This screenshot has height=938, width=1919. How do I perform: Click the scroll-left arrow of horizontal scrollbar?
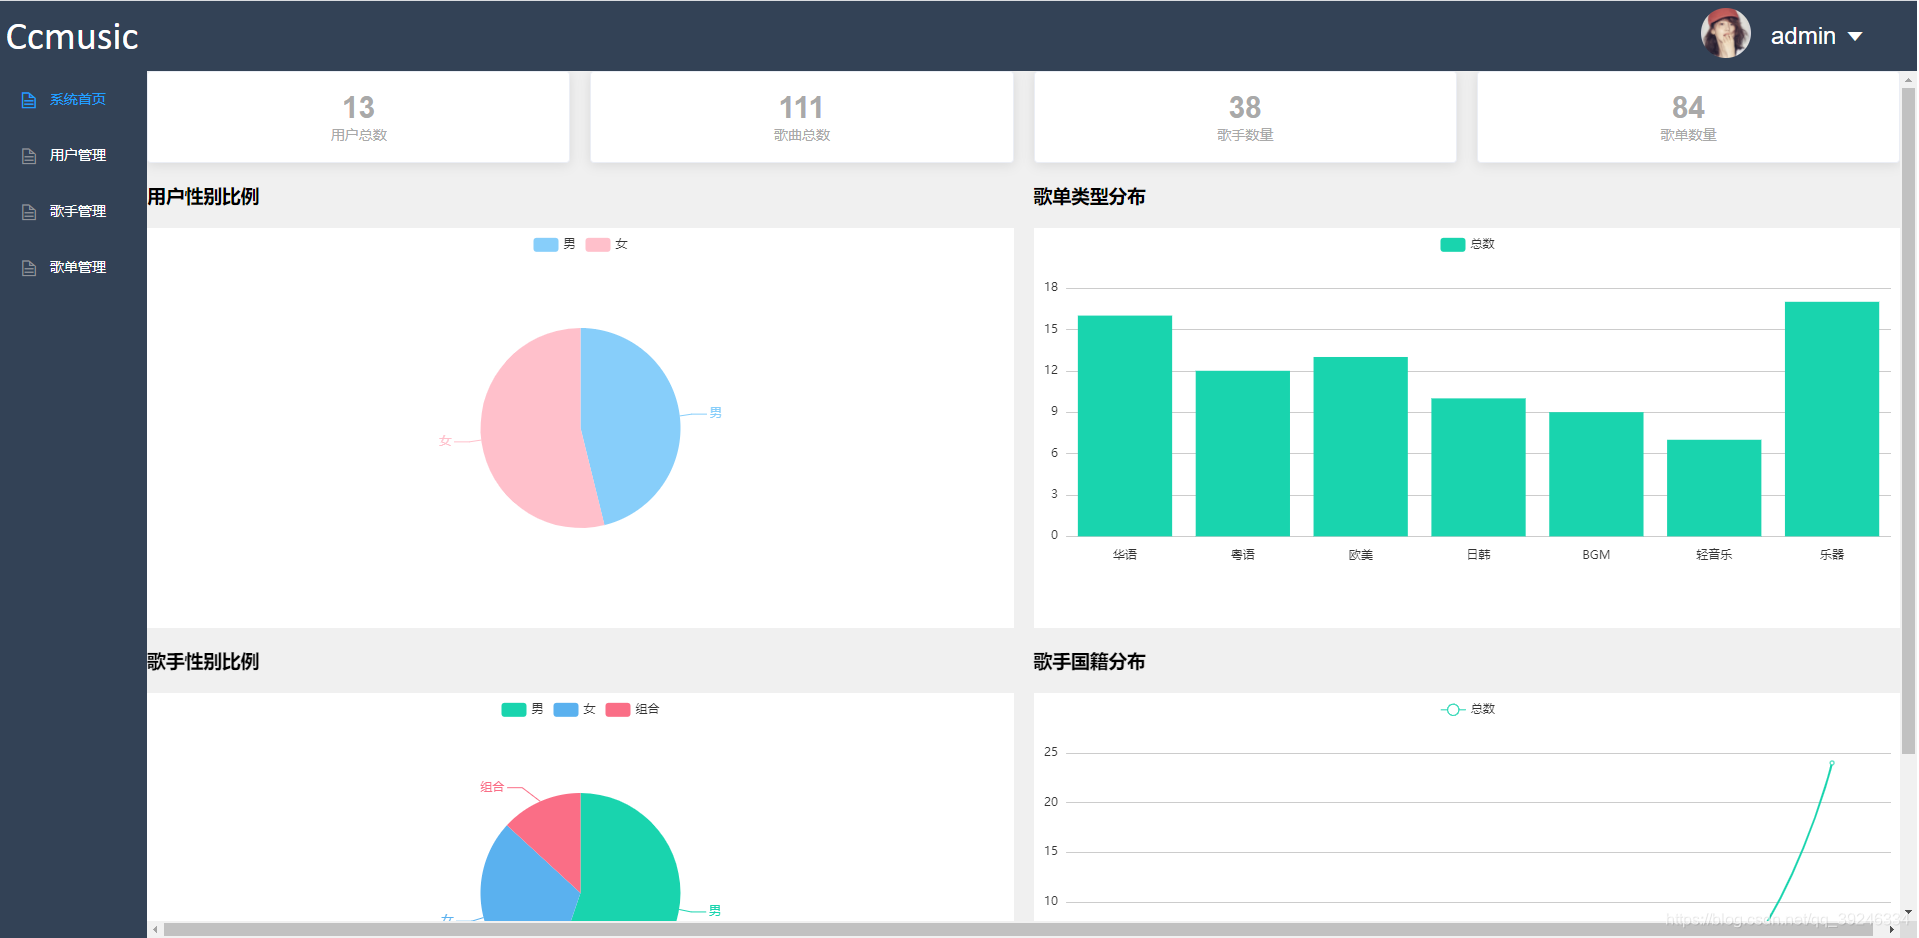coord(155,930)
